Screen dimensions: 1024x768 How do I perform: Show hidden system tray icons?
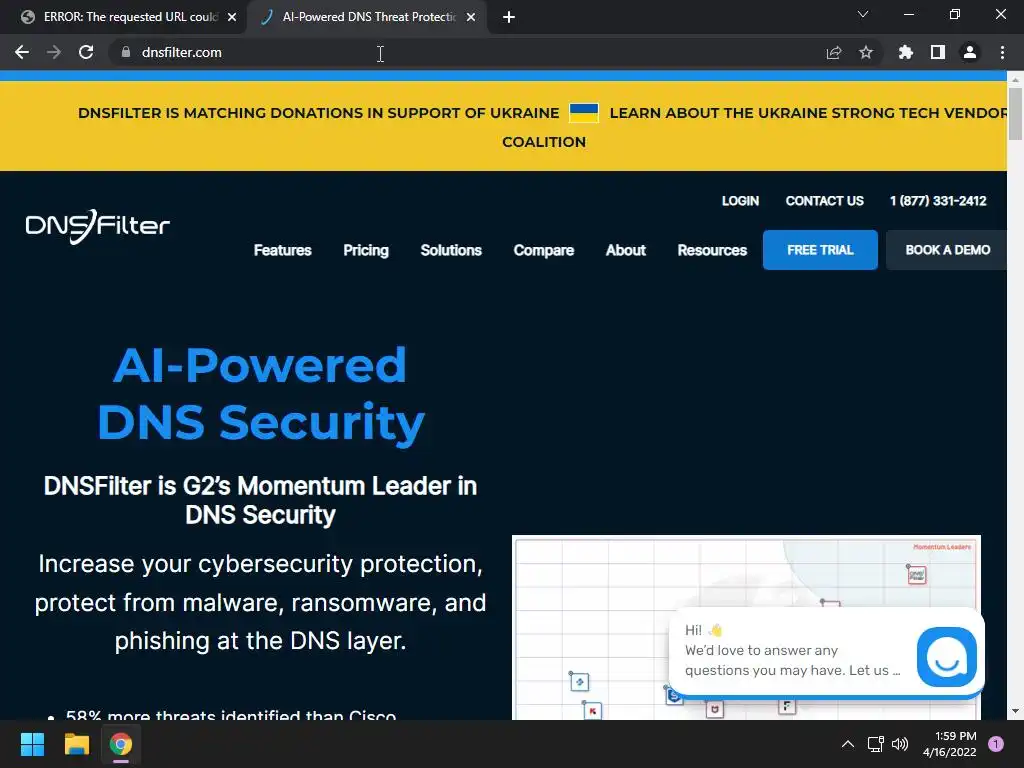(848, 744)
